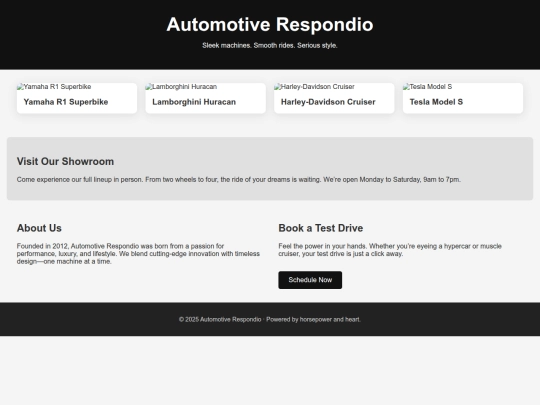
Task: Click the paragraph starting 'Founded in 2012'
Action: pyautogui.click(x=138, y=254)
